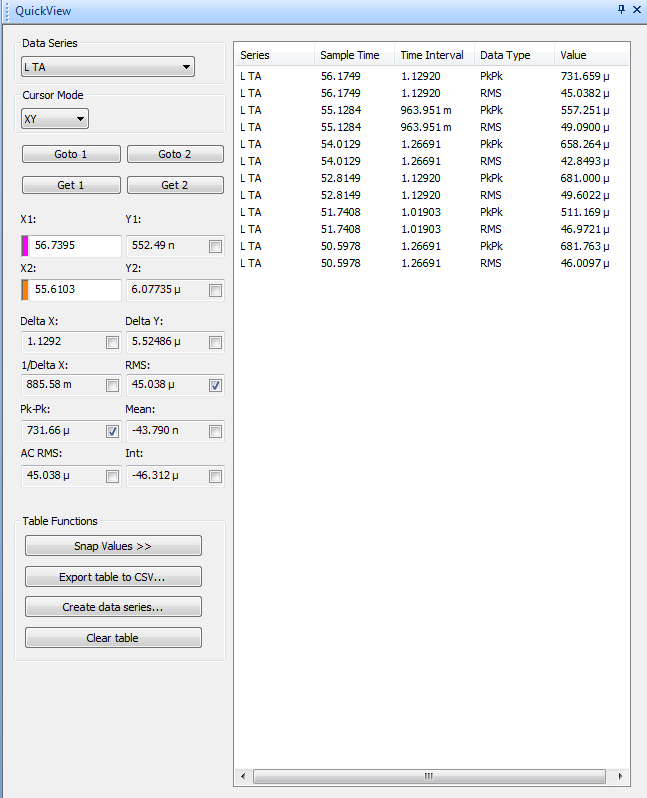The width and height of the screenshot is (647, 798).
Task: Close the QuickView panel
Action: point(637,9)
